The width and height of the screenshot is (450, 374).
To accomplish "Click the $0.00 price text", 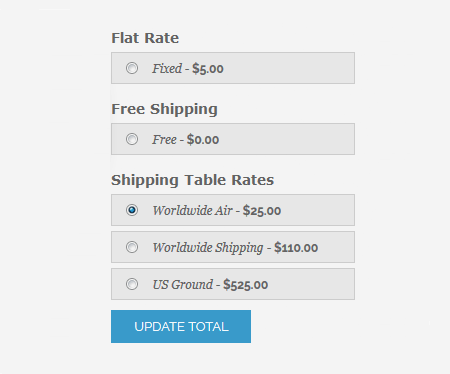I will point(203,140).
